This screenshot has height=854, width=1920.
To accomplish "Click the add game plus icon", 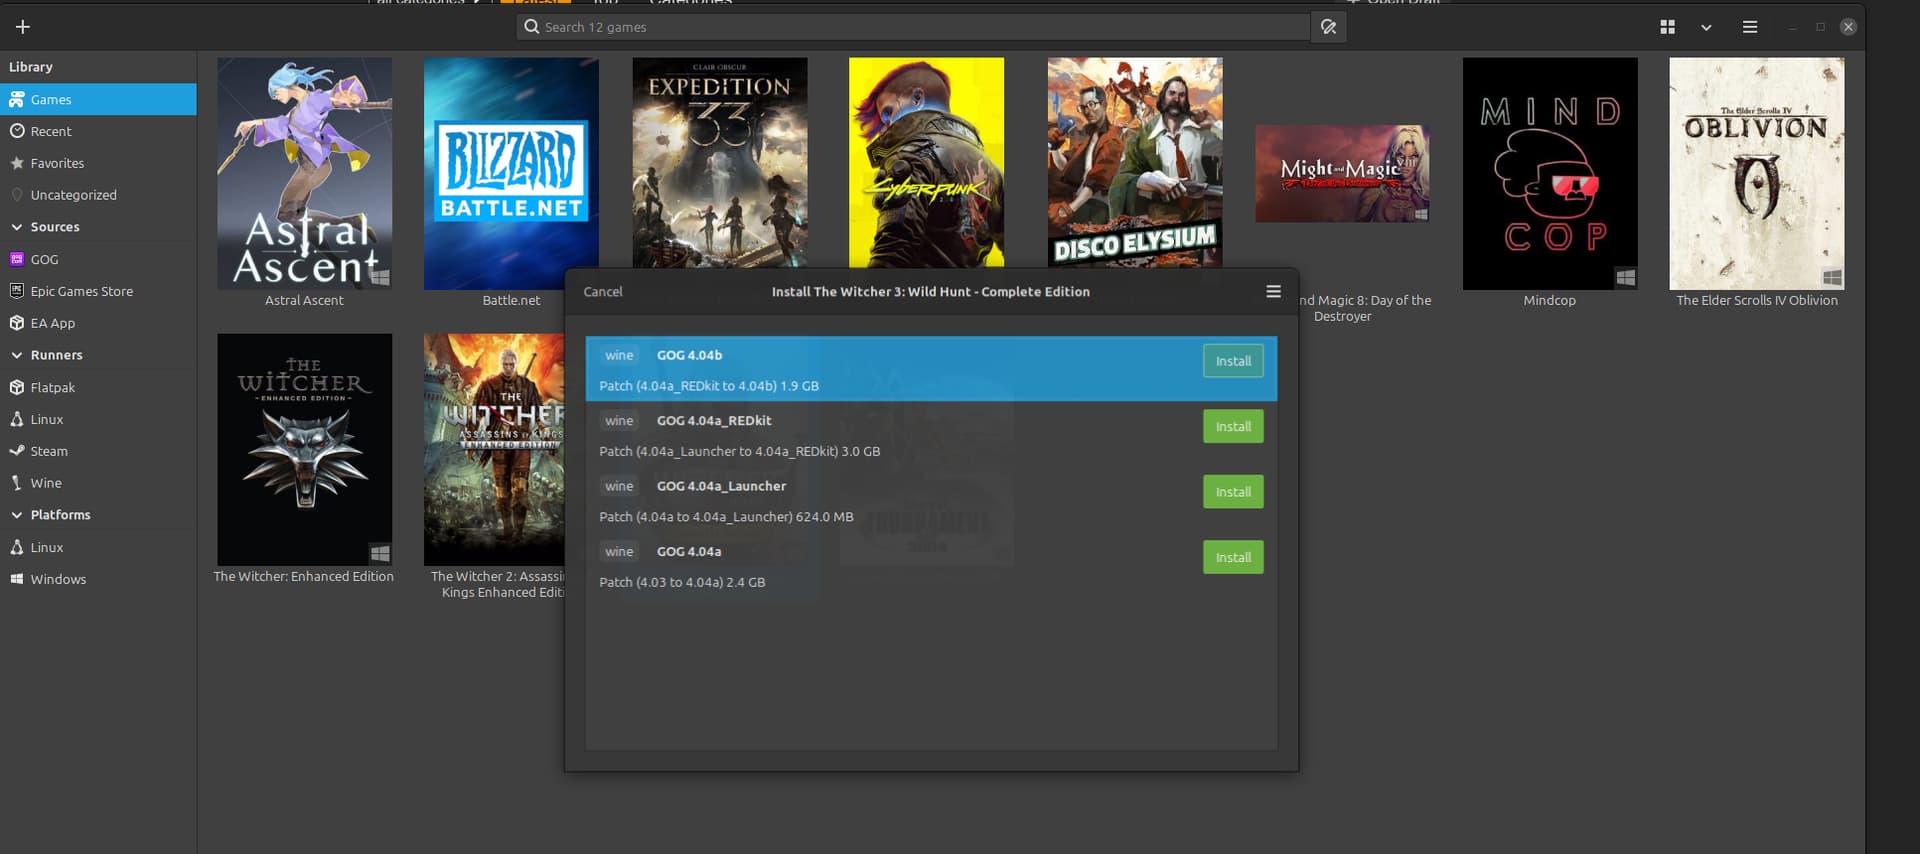I will click(22, 27).
